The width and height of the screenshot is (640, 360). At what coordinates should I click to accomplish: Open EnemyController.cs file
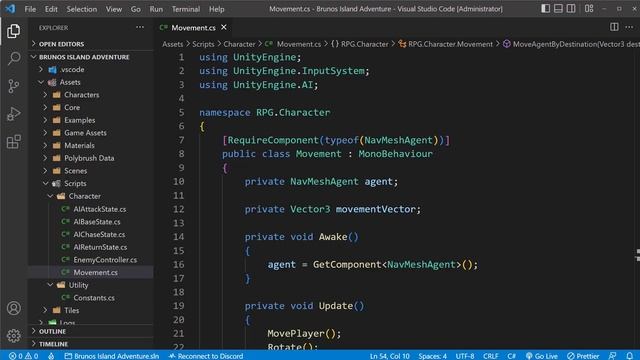(91, 260)
